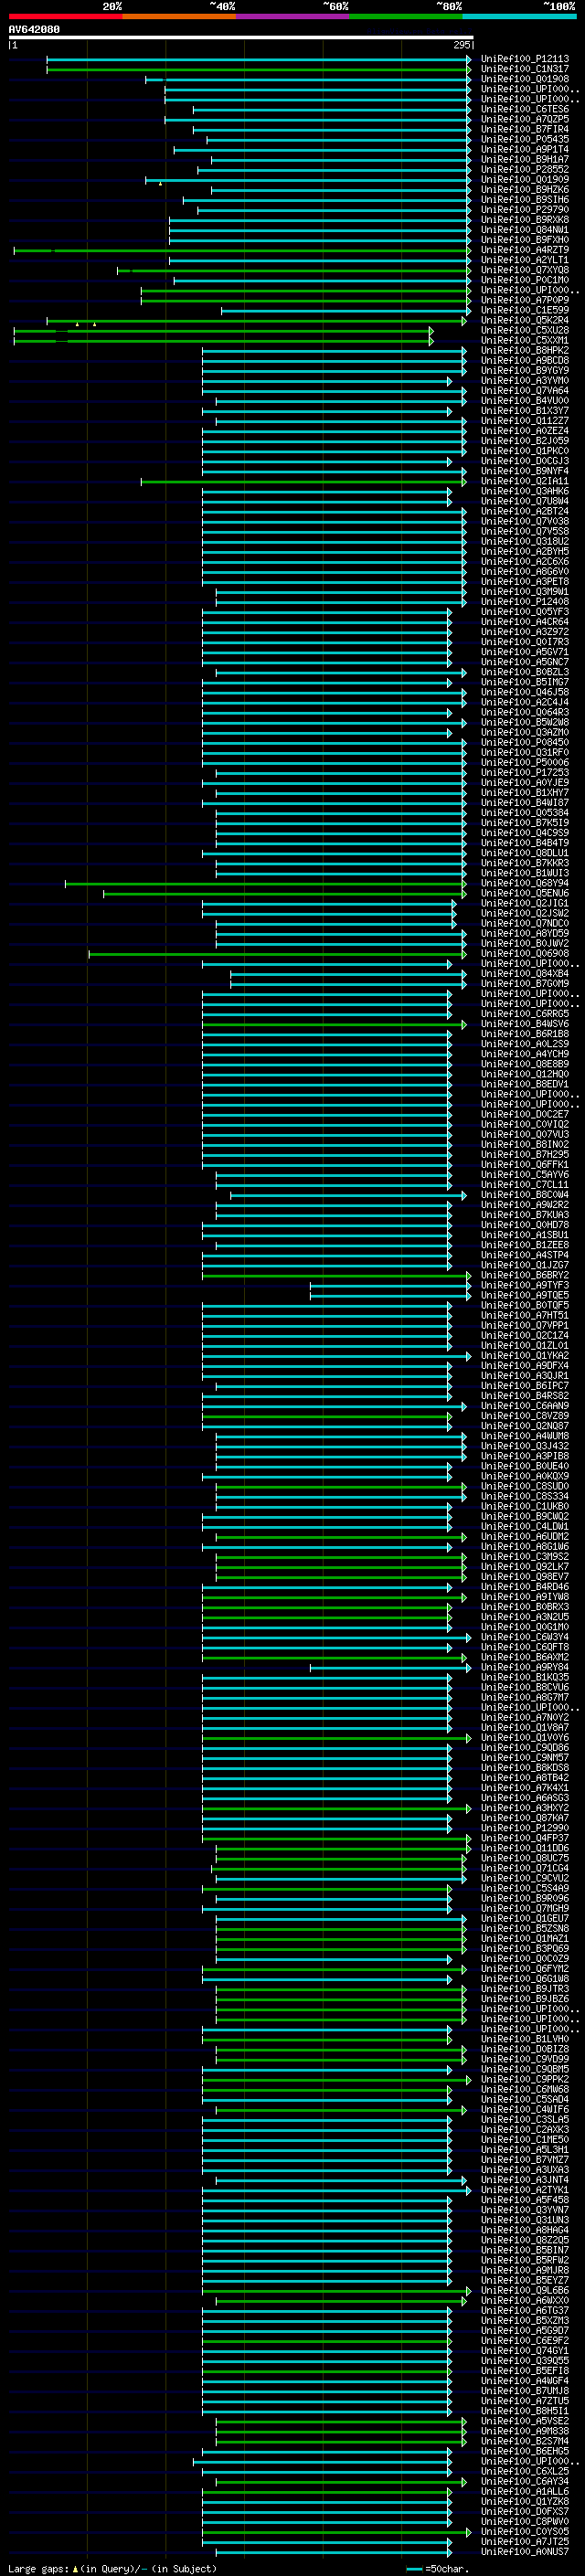Viewport: 585px width, 2576px height.
Task: Select hit label UniRef100_B9RXK8
Action: (525, 220)
